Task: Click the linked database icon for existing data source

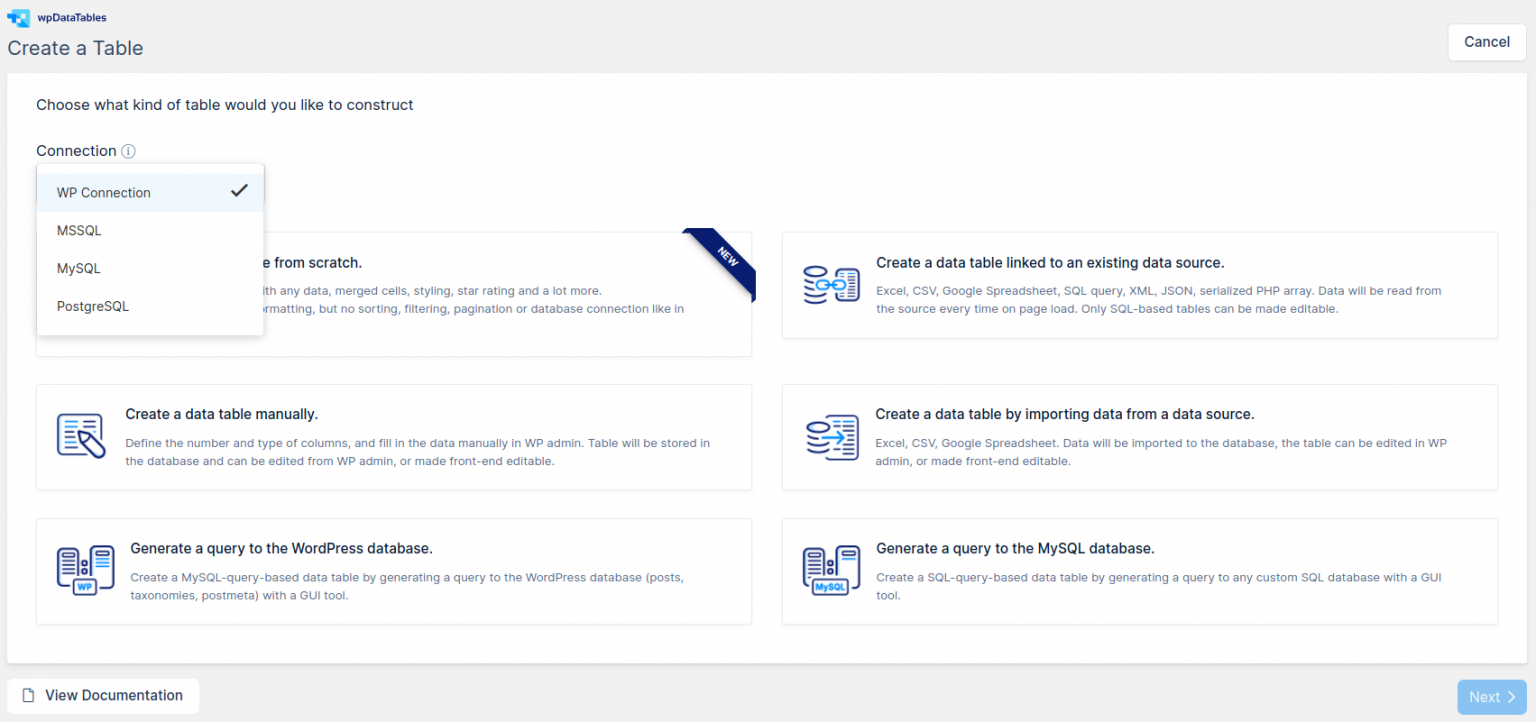Action: pos(831,285)
